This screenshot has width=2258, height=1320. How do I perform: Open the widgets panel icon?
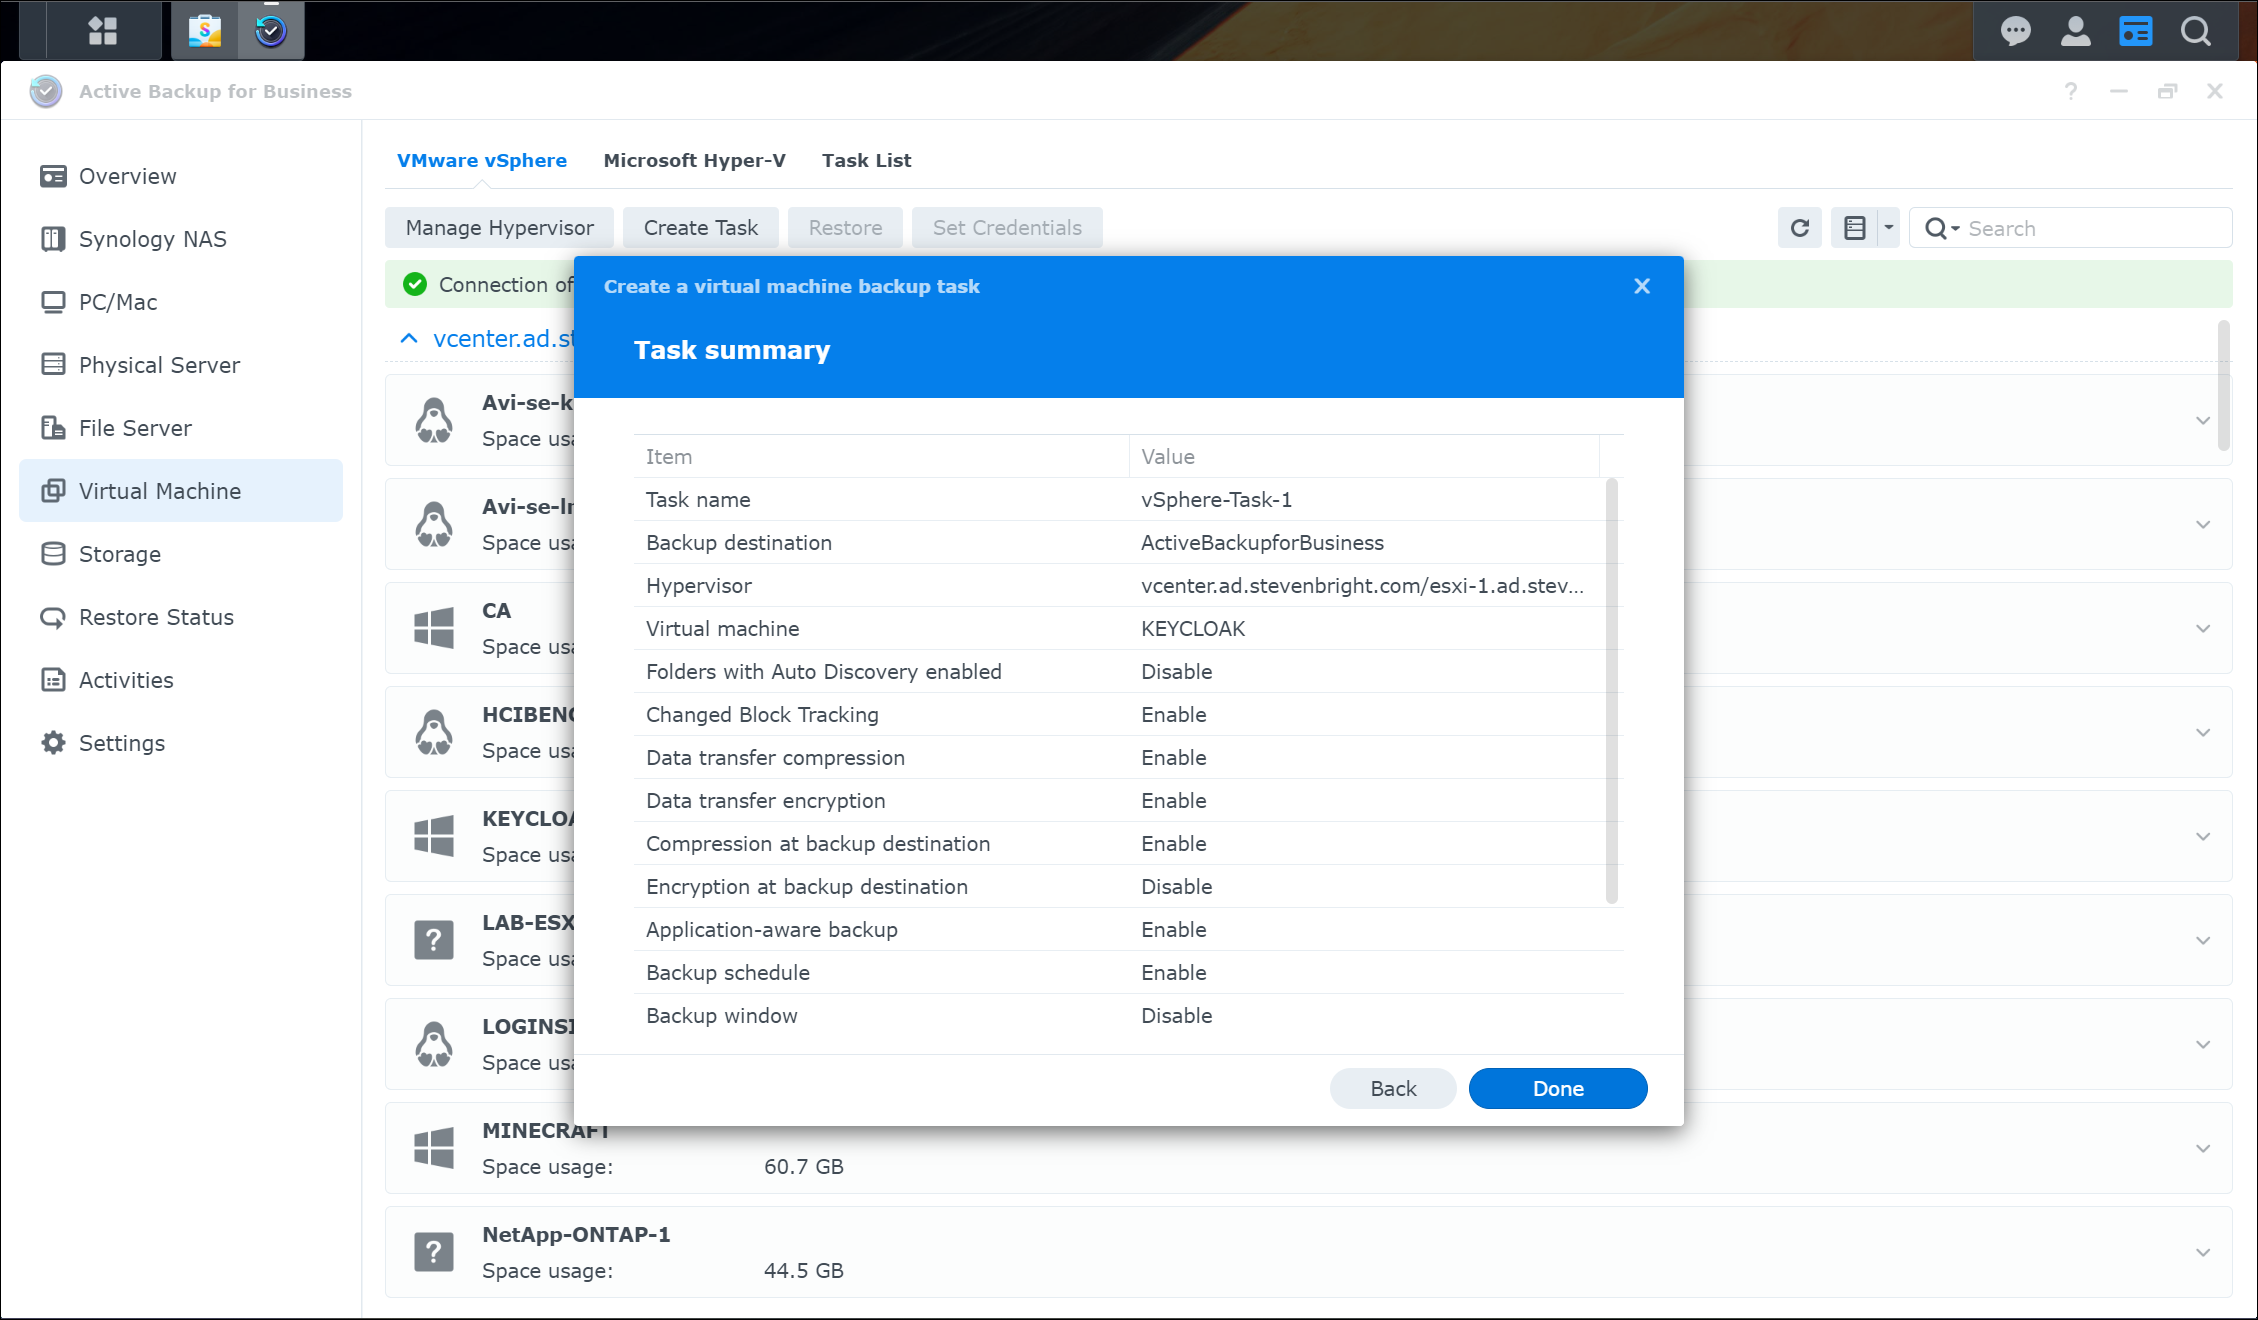(x=2135, y=31)
